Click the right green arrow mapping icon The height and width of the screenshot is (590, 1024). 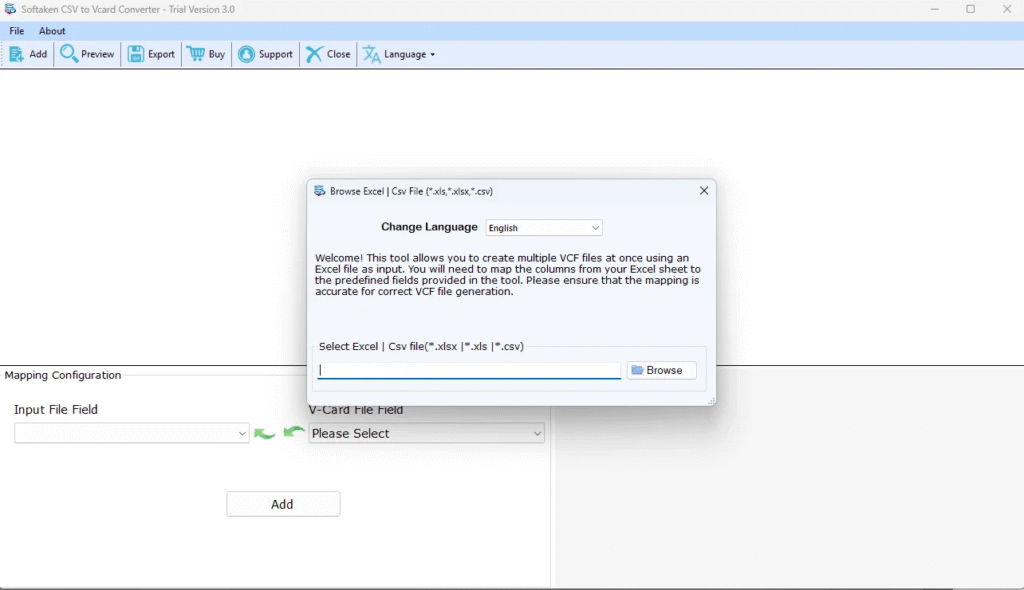(x=294, y=431)
